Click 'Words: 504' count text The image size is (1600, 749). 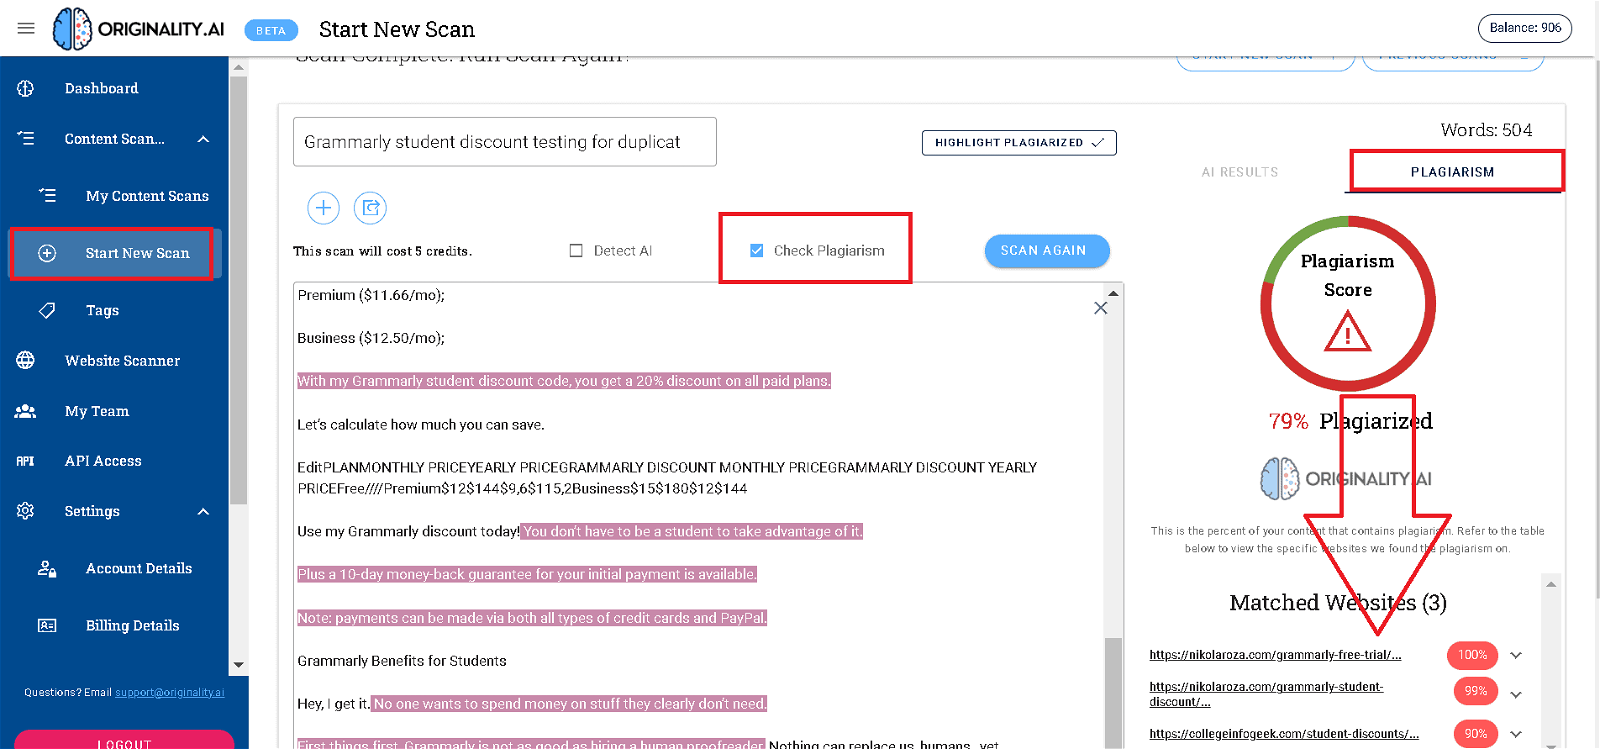click(1486, 130)
